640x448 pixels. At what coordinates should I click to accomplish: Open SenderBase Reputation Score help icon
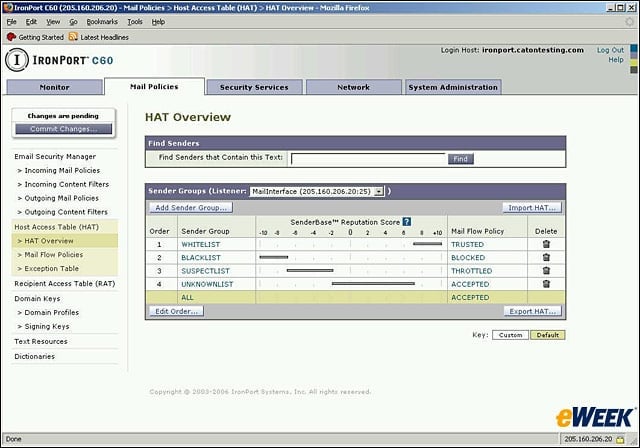(x=407, y=222)
